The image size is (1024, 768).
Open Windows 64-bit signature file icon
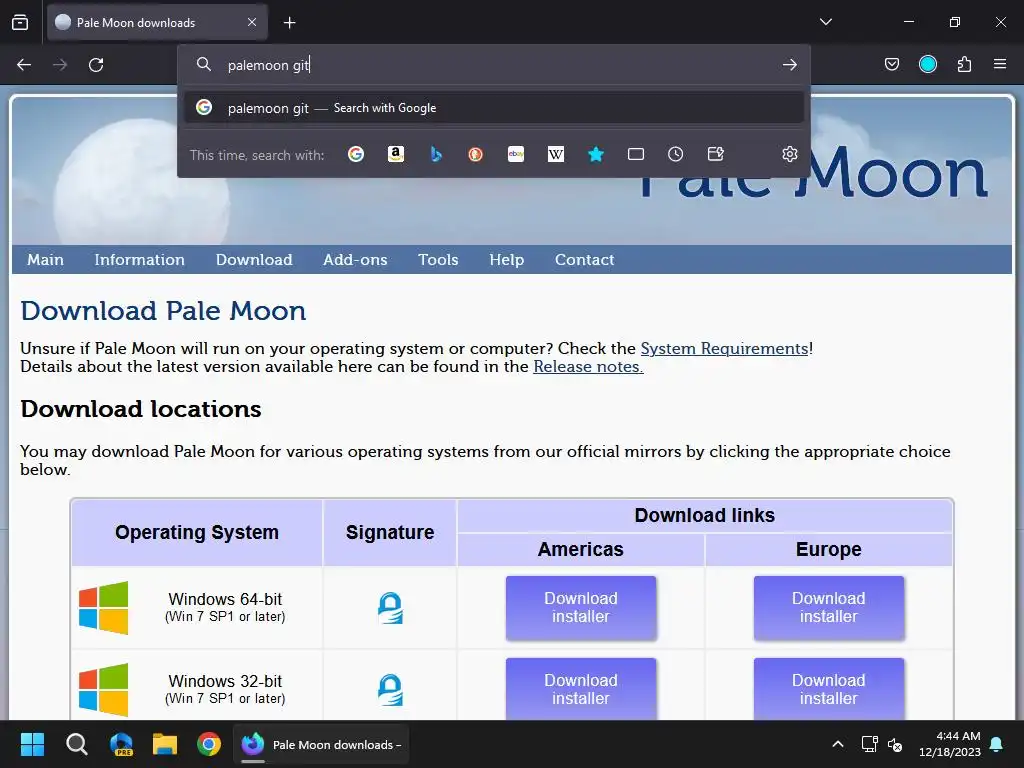[391, 607]
